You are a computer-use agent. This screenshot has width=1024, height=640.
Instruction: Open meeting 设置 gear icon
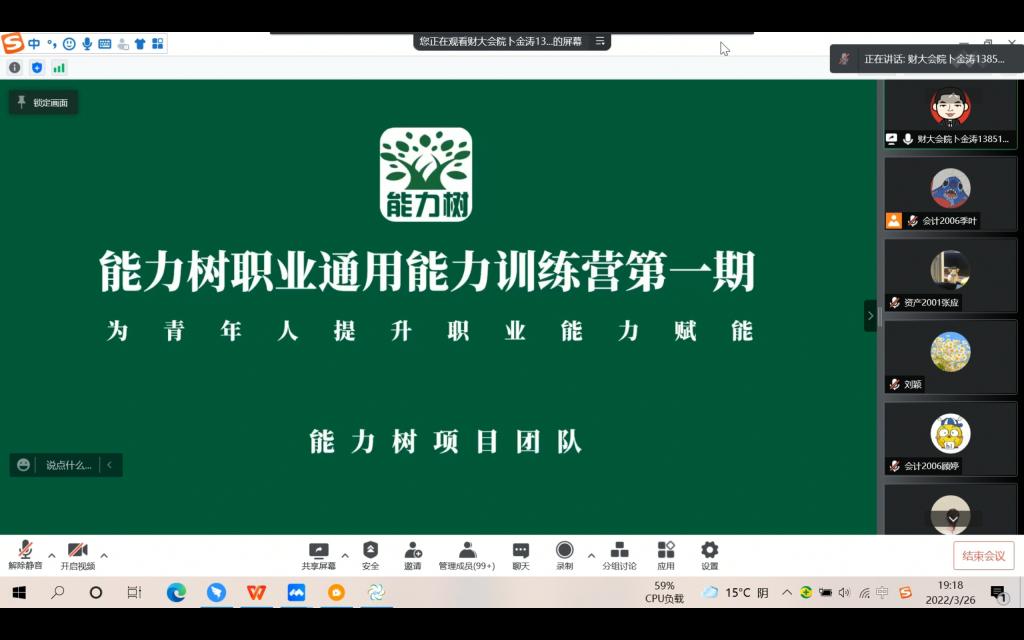[x=709, y=554]
